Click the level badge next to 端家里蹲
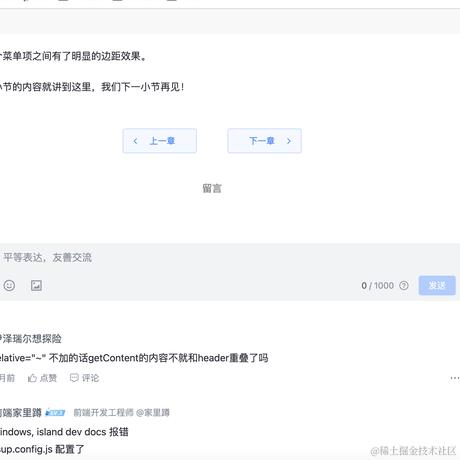460x460 pixels. [x=55, y=413]
